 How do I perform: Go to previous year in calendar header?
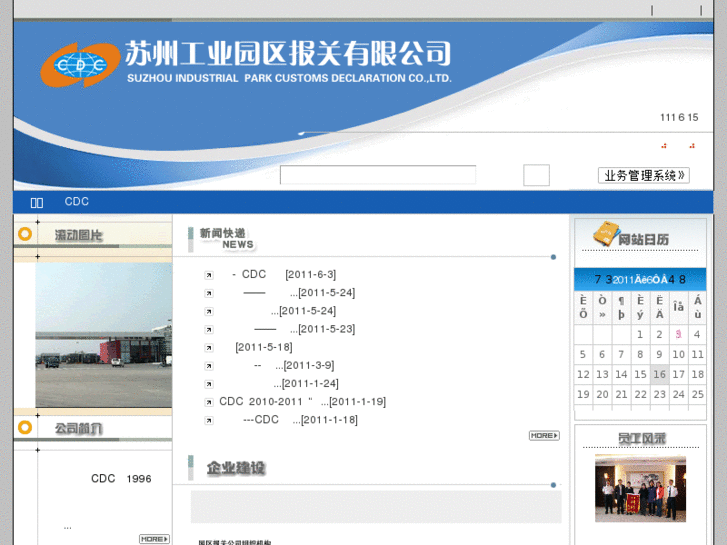(598, 279)
